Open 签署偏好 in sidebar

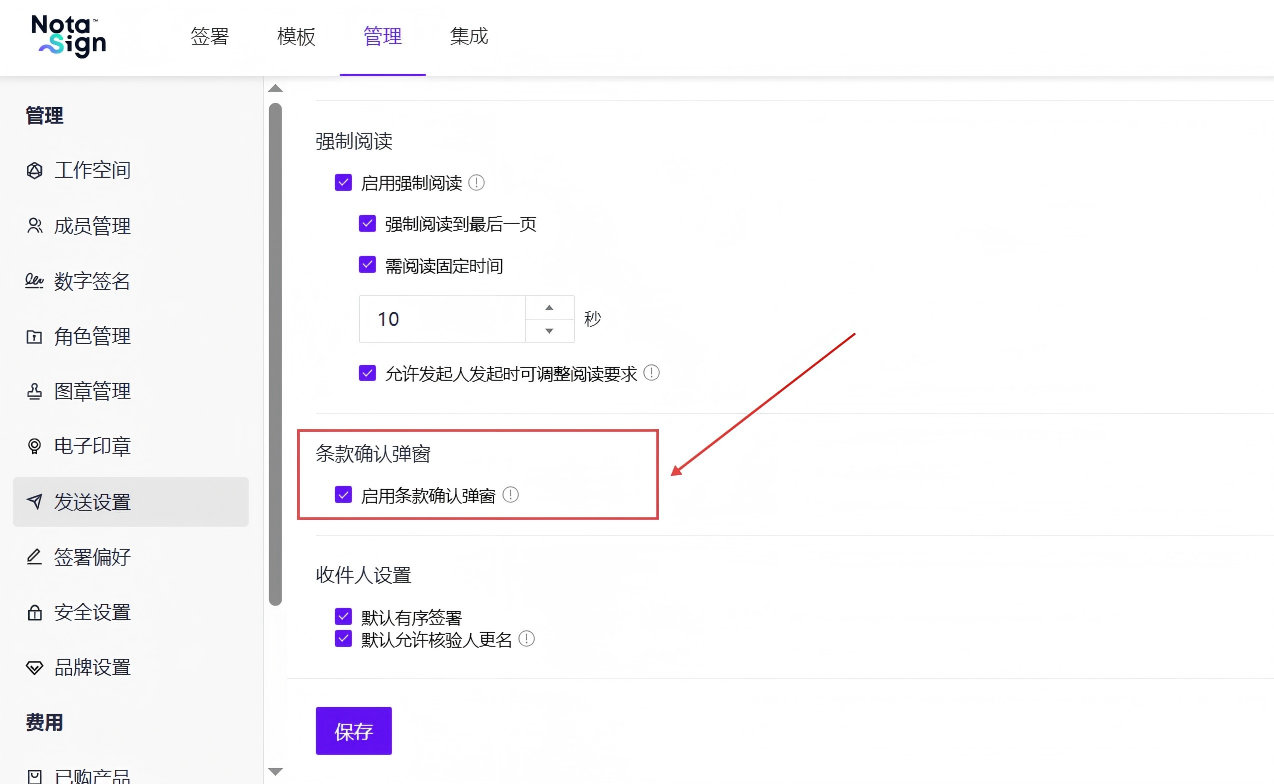coord(131,557)
